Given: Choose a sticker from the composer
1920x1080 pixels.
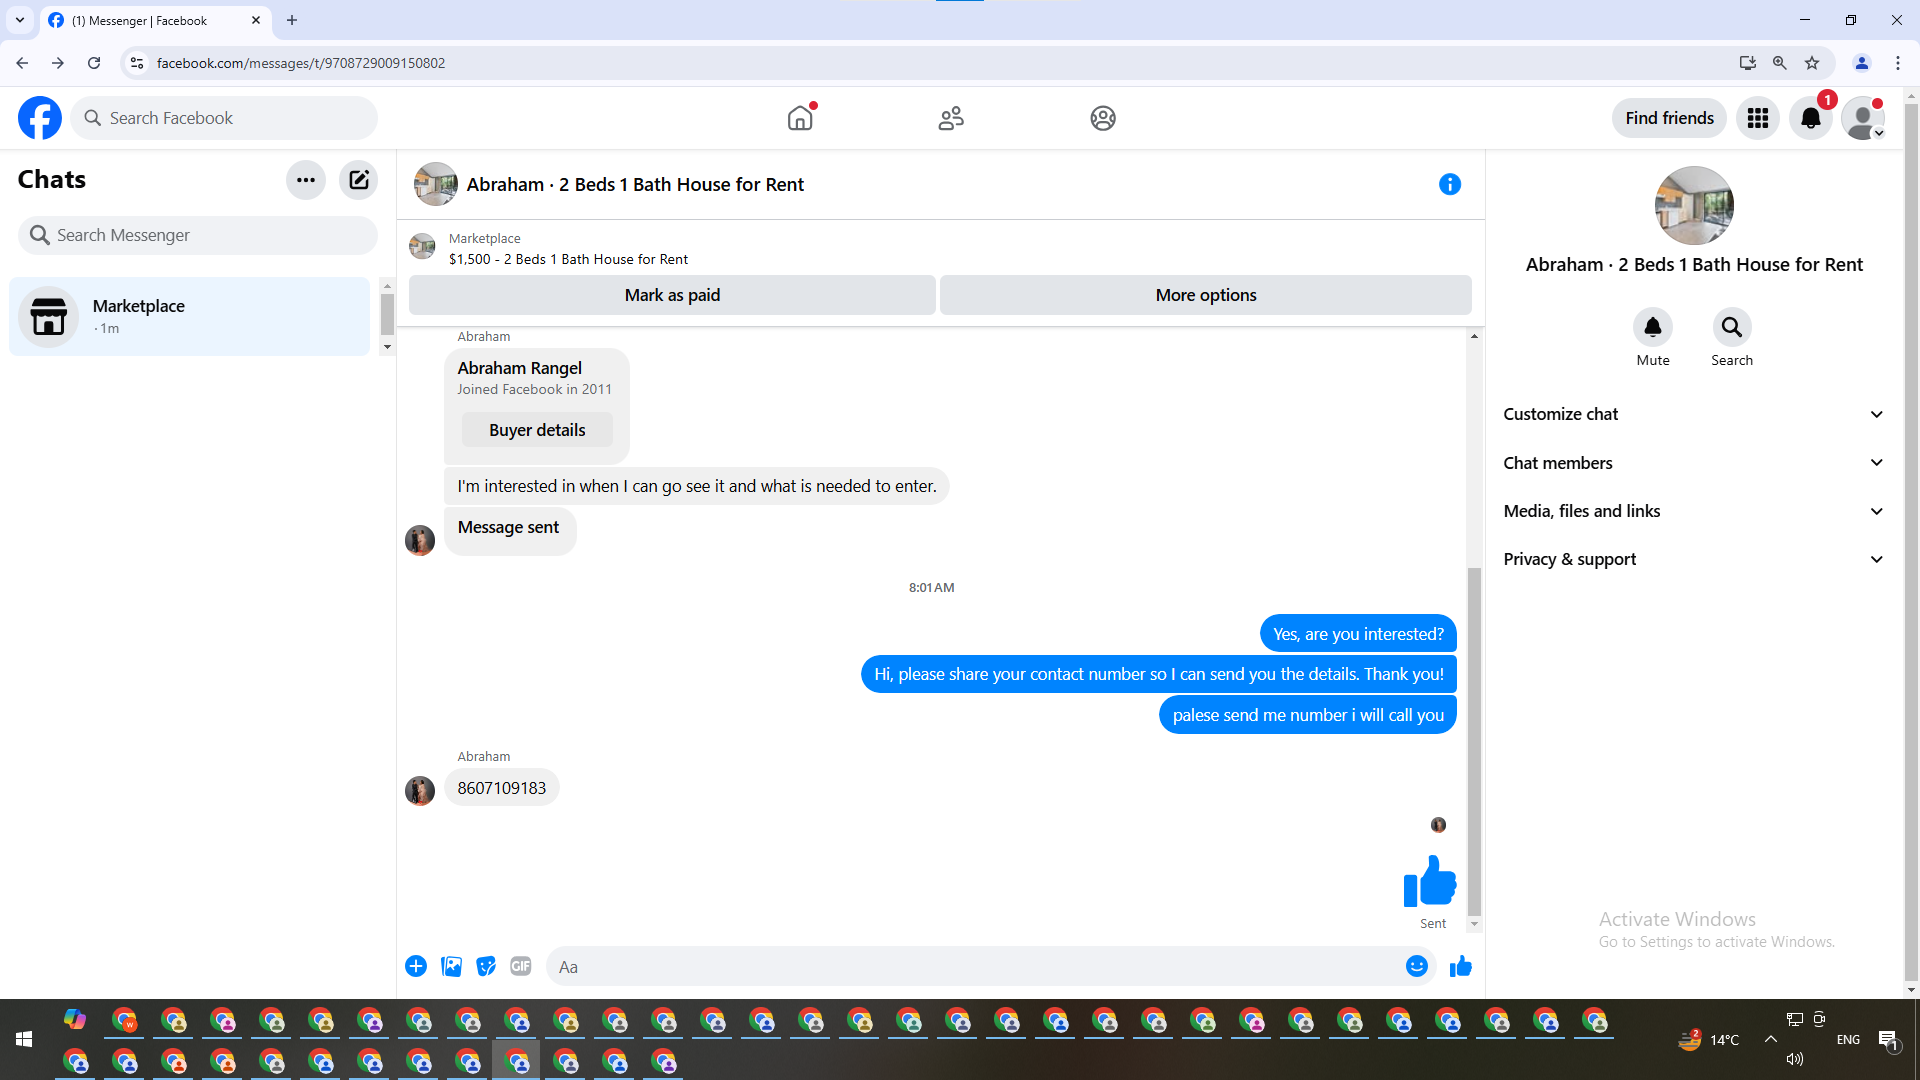Looking at the screenshot, I should (486, 966).
